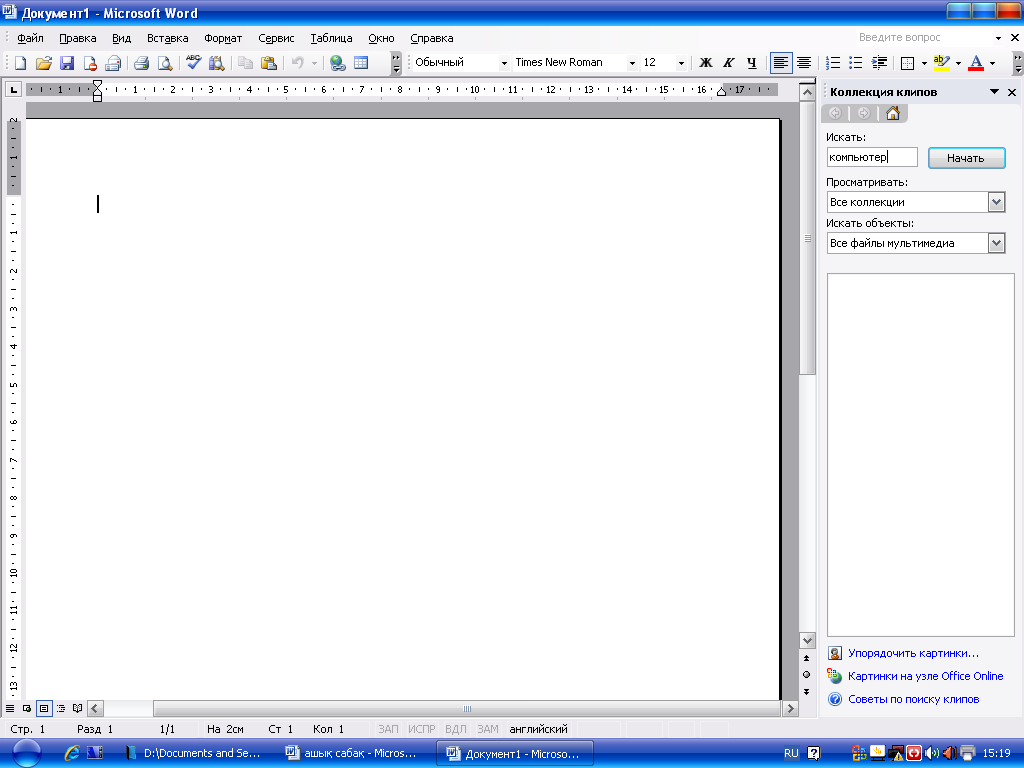
Task: Create a new blank document
Action: tap(20, 63)
